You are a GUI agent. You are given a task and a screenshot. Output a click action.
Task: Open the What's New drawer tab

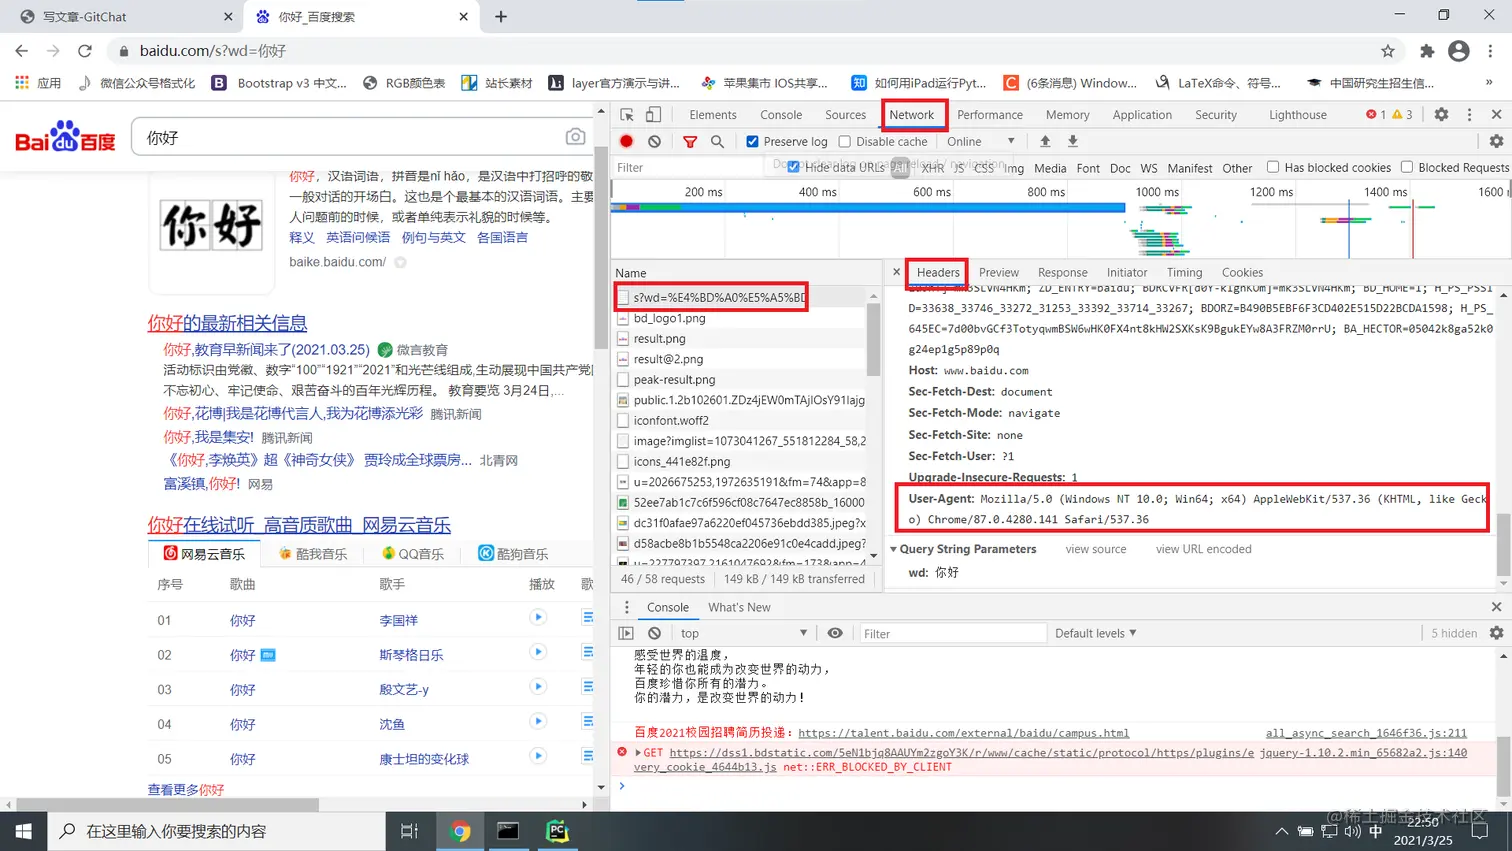(739, 607)
